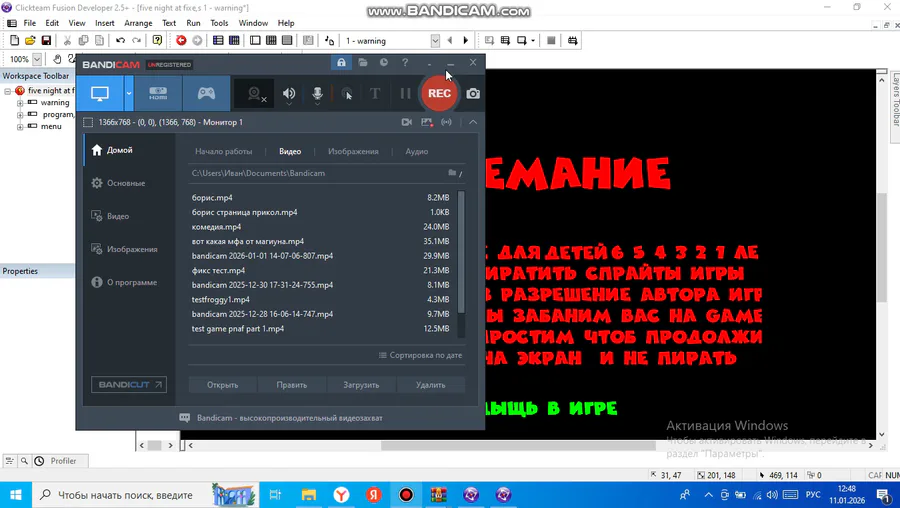Viewport: 900px width, 508px height.
Task: Switch to the Начало работы tab
Action: [x=223, y=152]
